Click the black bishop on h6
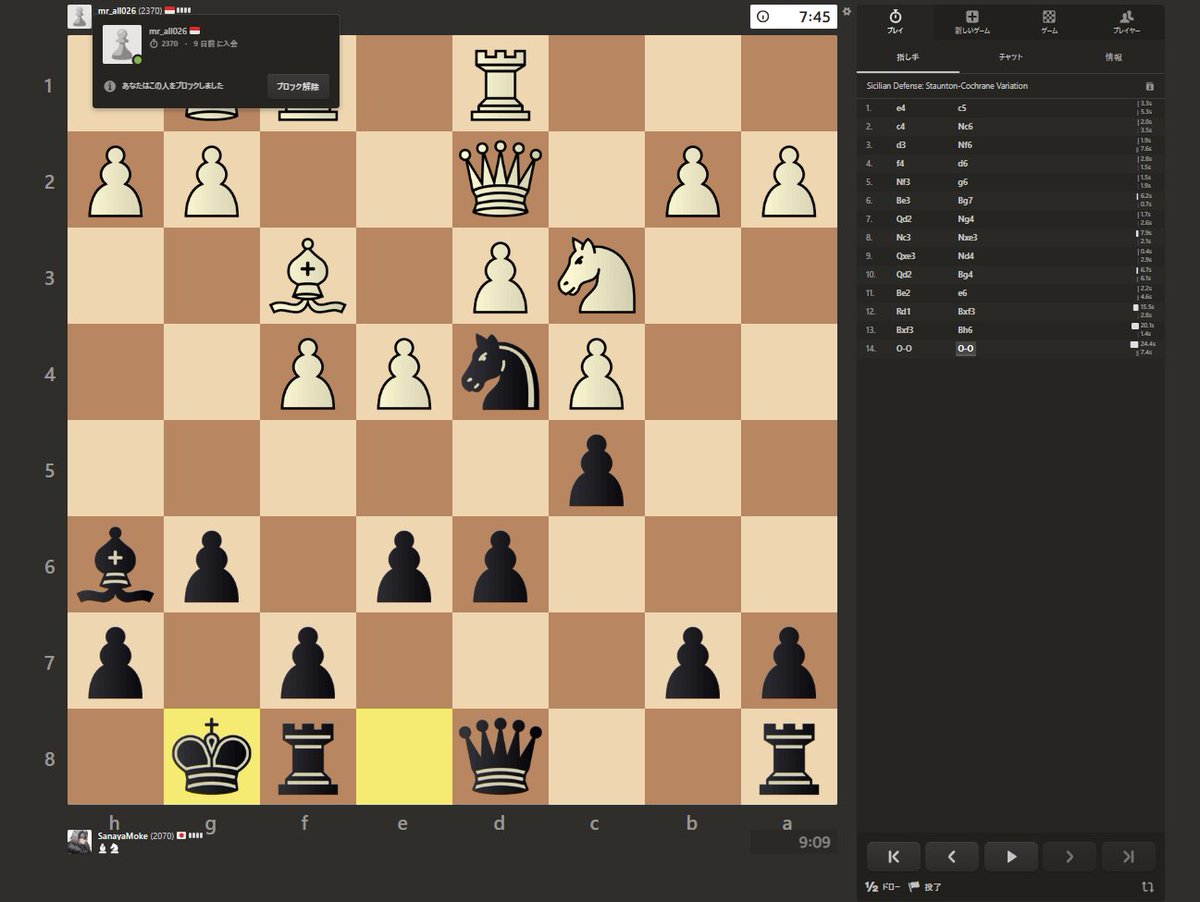The width and height of the screenshot is (1200, 902). click(x=115, y=564)
